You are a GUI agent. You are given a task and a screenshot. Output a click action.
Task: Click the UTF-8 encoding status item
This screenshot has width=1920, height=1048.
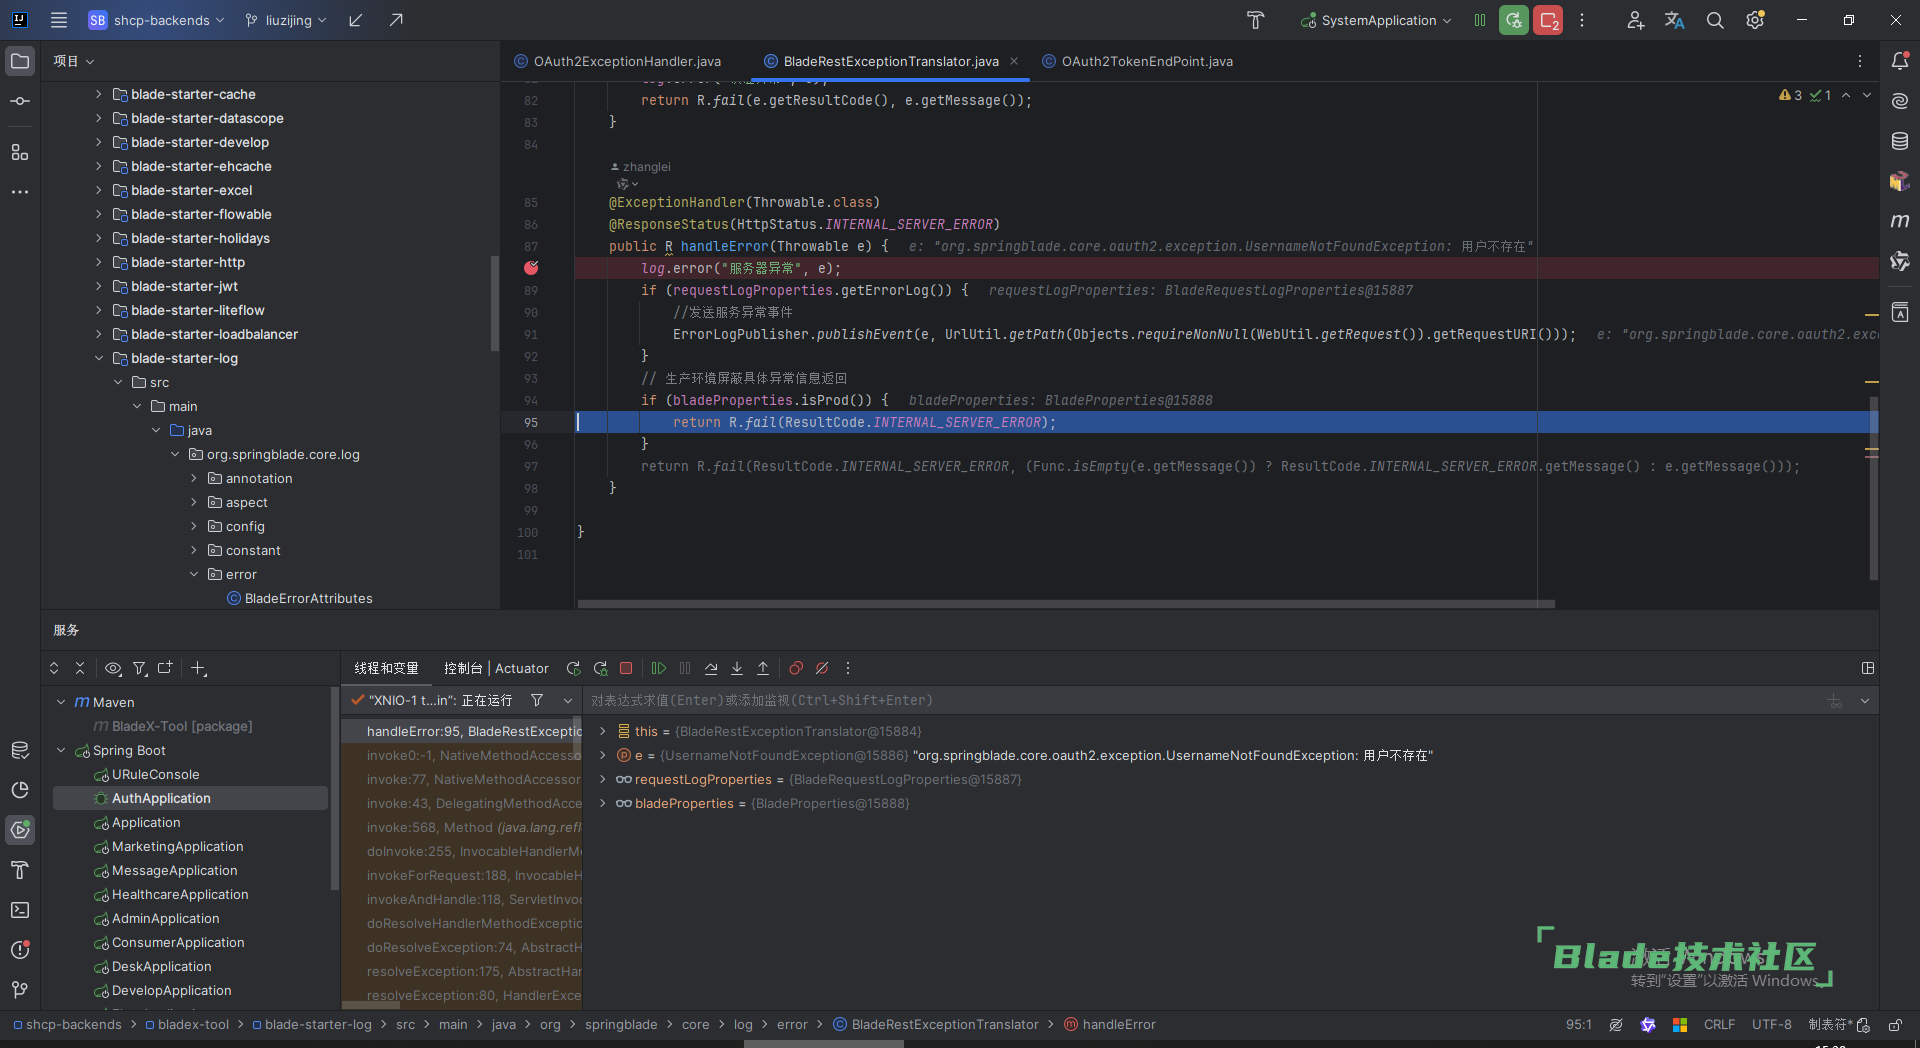[1772, 1024]
